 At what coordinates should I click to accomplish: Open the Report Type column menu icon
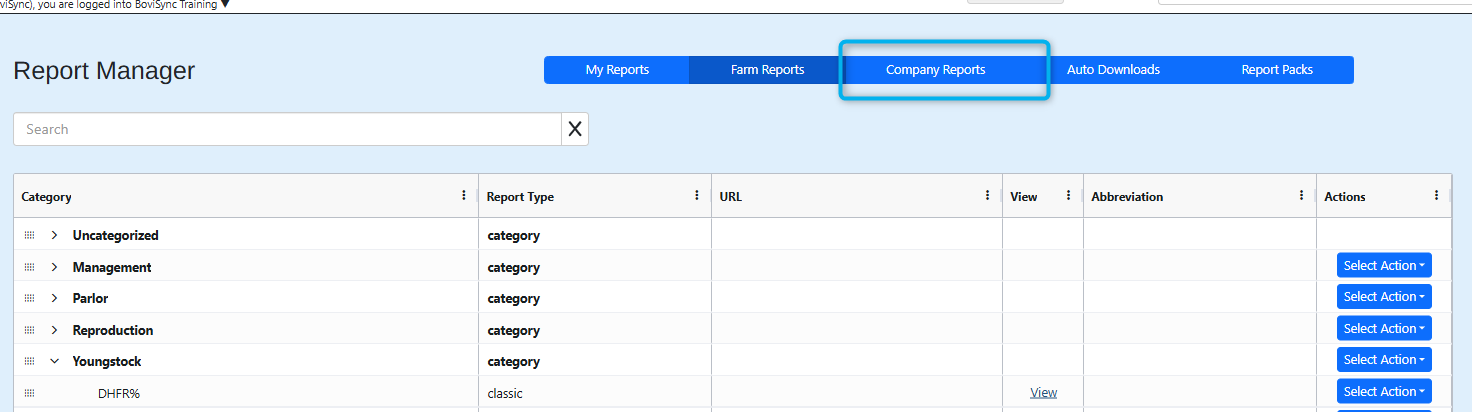click(697, 196)
